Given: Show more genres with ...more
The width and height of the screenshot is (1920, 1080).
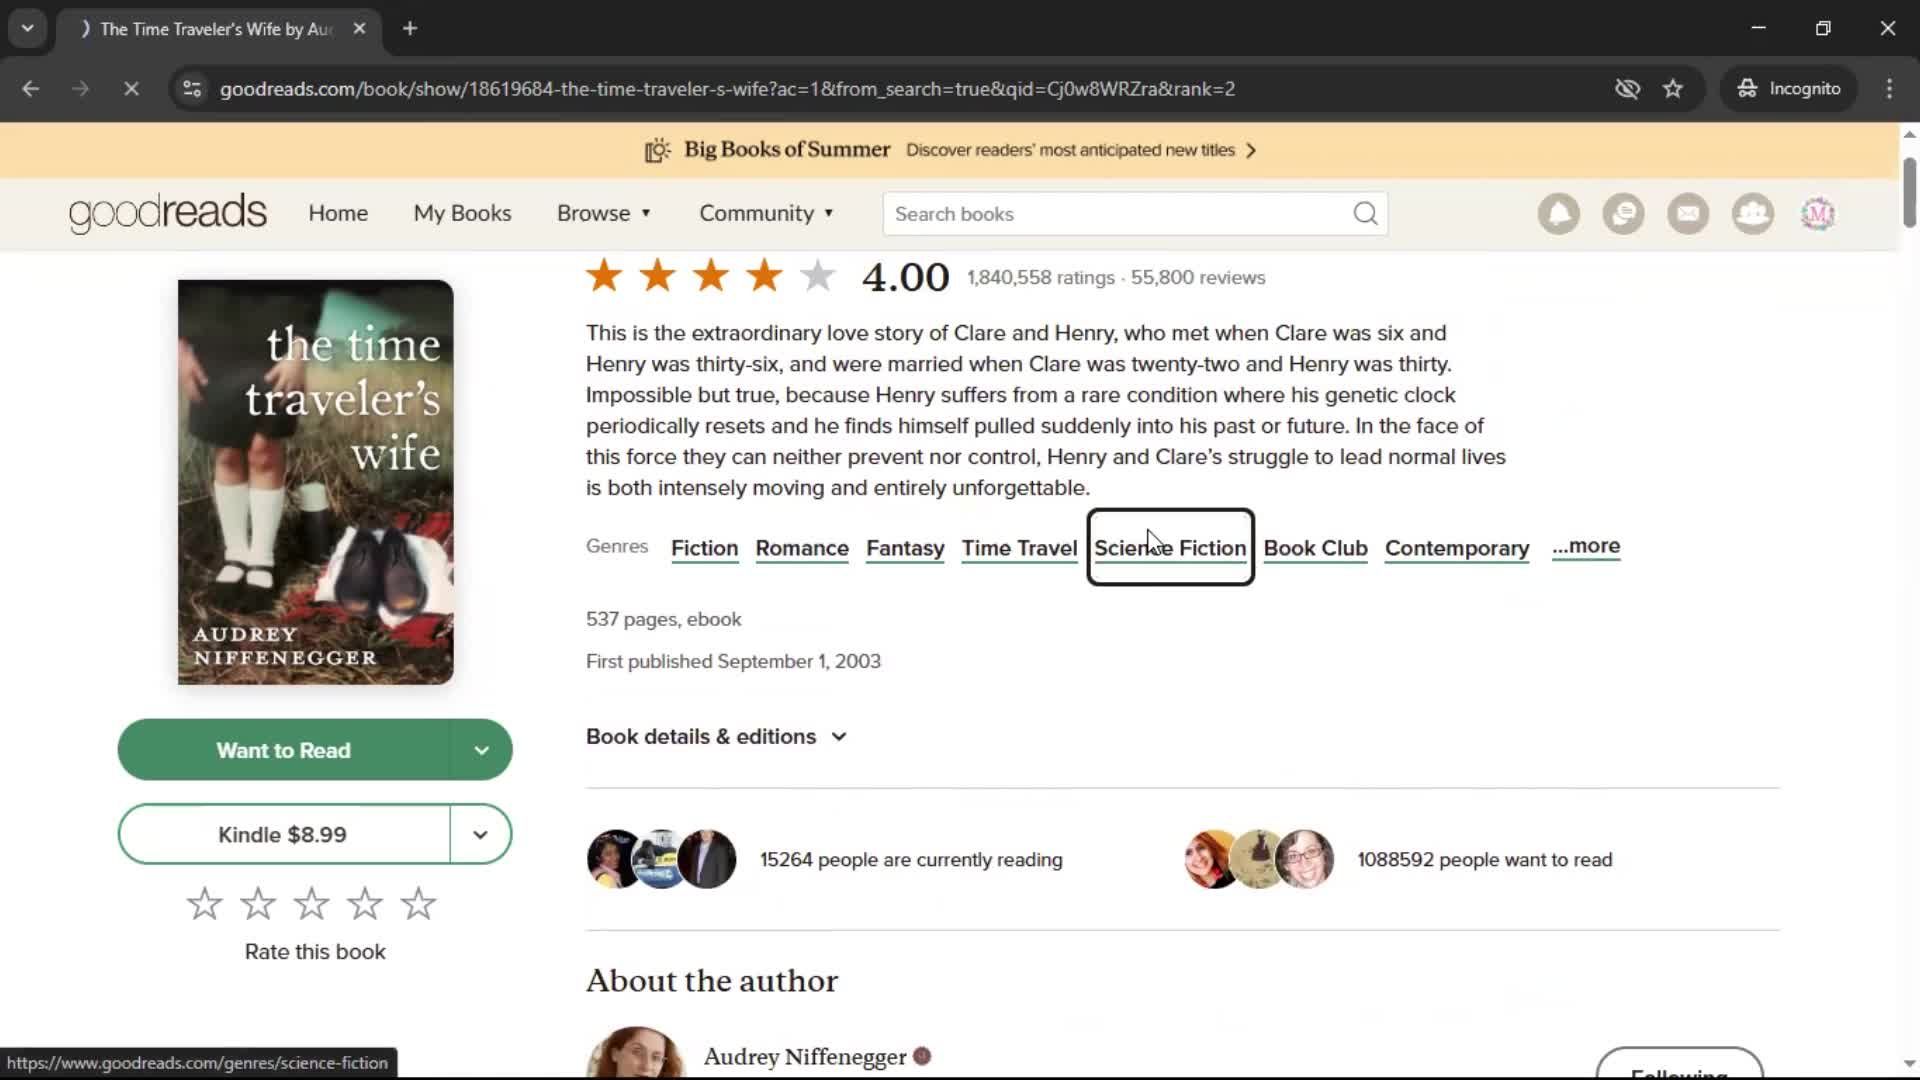Looking at the screenshot, I should click(1586, 547).
